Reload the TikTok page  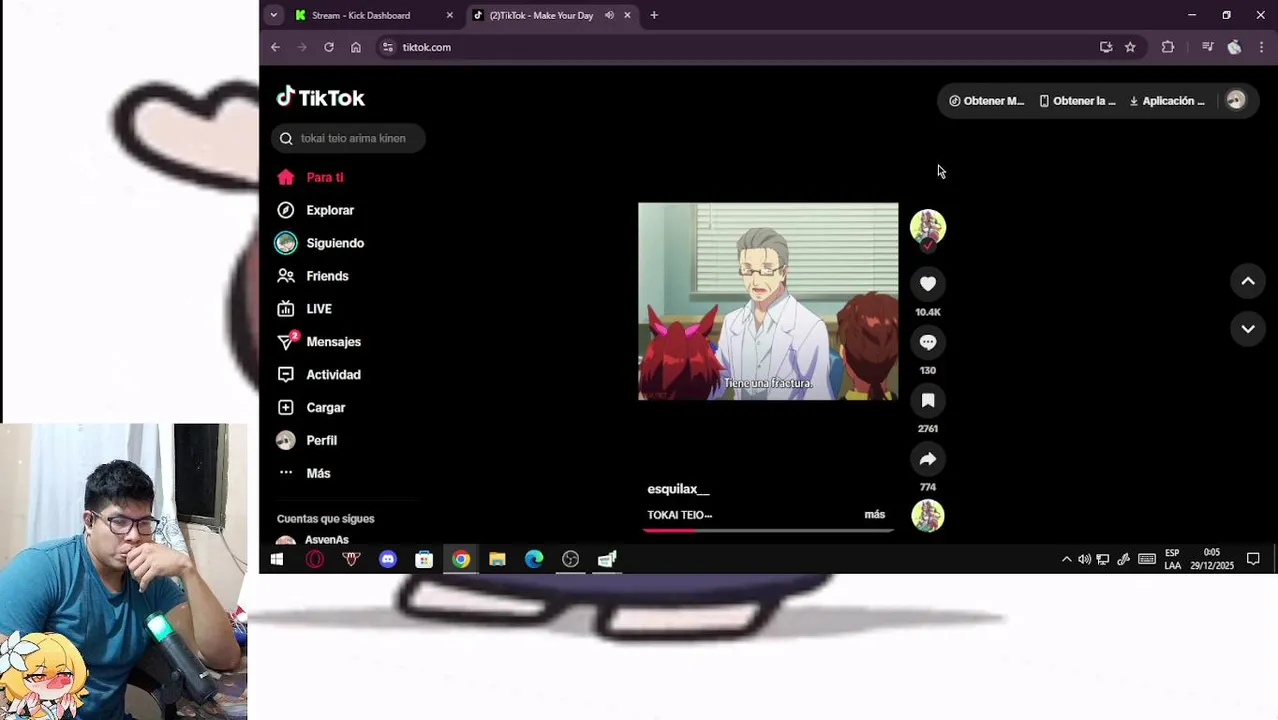329,47
